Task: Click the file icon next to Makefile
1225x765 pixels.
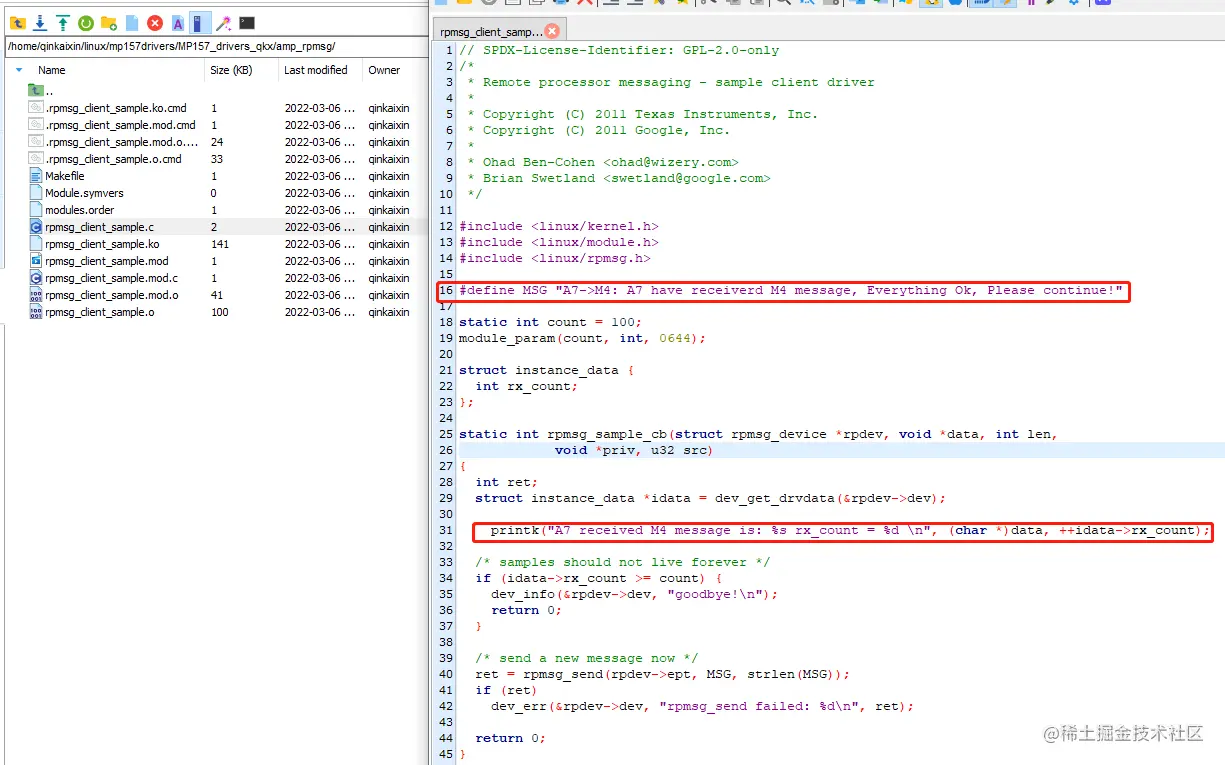Action: pyautogui.click(x=36, y=176)
